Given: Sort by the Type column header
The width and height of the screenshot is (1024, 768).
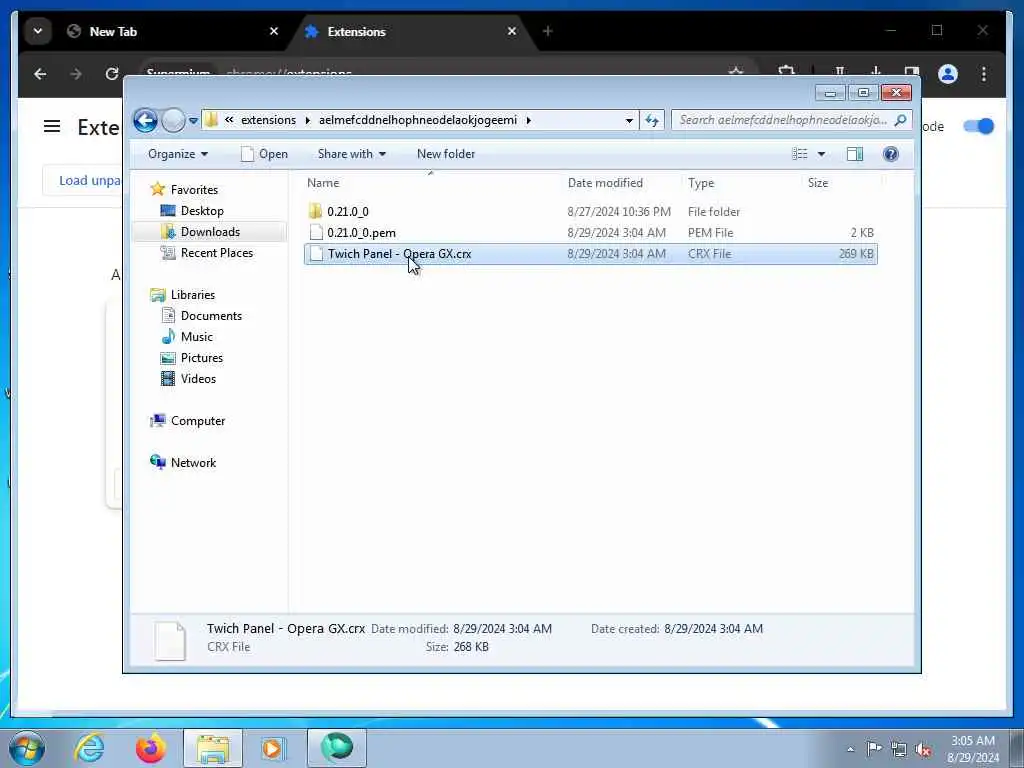Looking at the screenshot, I should [701, 184].
